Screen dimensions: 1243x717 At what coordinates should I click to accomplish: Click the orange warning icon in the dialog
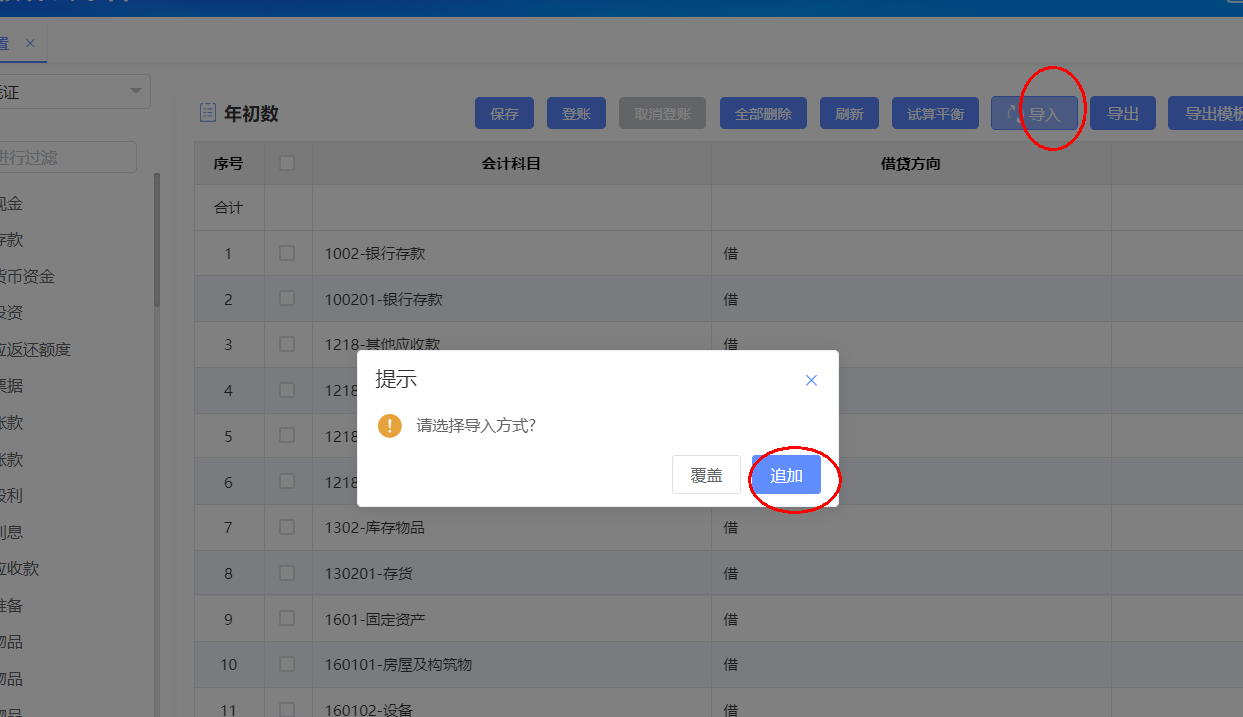tap(389, 426)
